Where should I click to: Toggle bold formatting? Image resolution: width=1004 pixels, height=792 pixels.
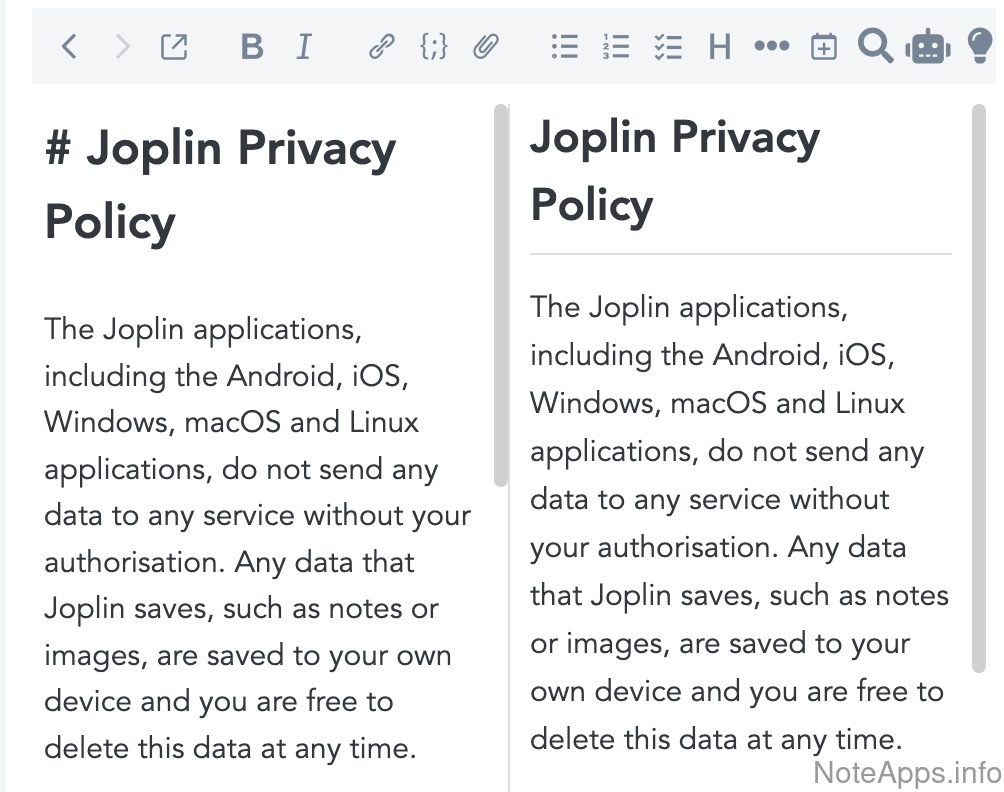[252, 46]
